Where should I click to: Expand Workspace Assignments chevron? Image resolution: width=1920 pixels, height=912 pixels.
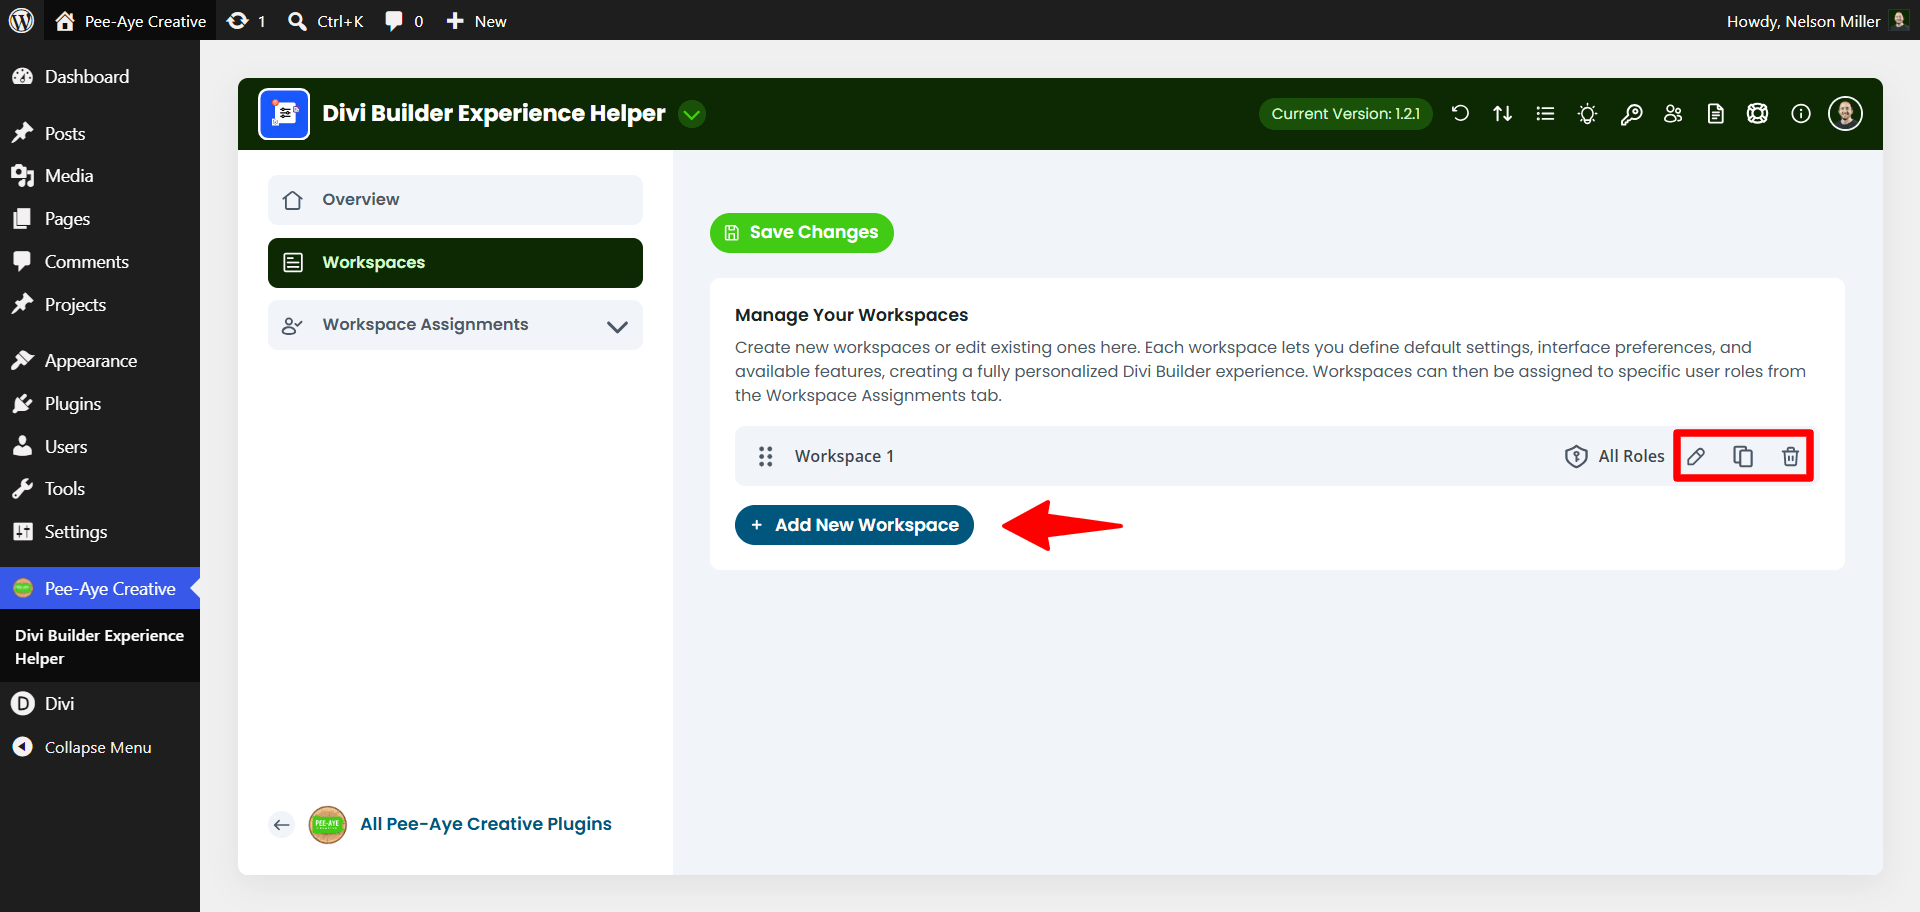tap(617, 326)
